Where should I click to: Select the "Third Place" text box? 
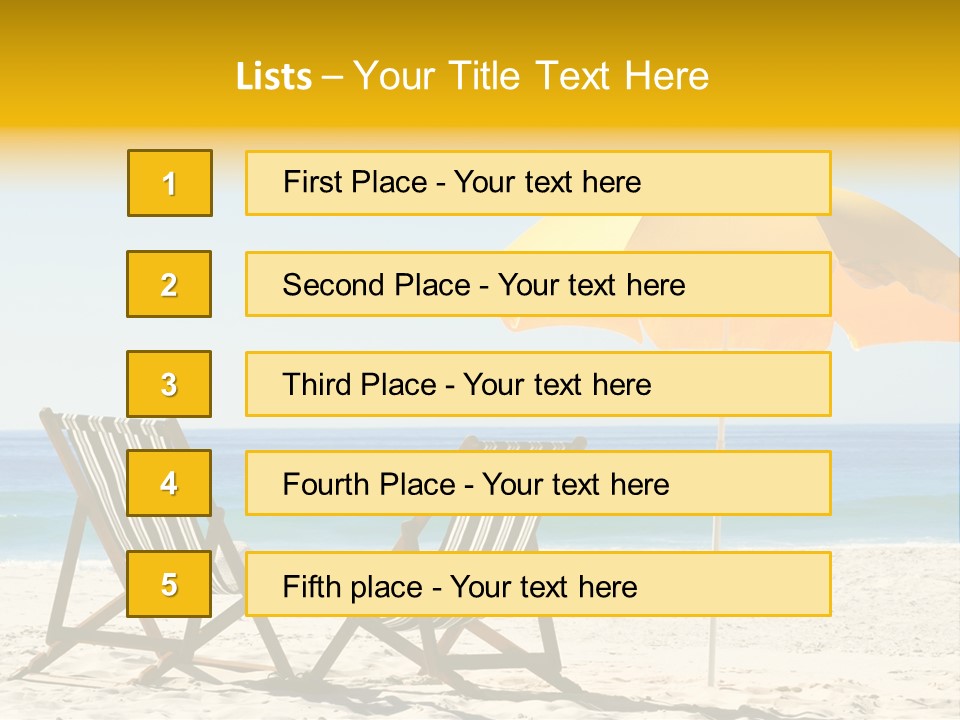[538, 384]
